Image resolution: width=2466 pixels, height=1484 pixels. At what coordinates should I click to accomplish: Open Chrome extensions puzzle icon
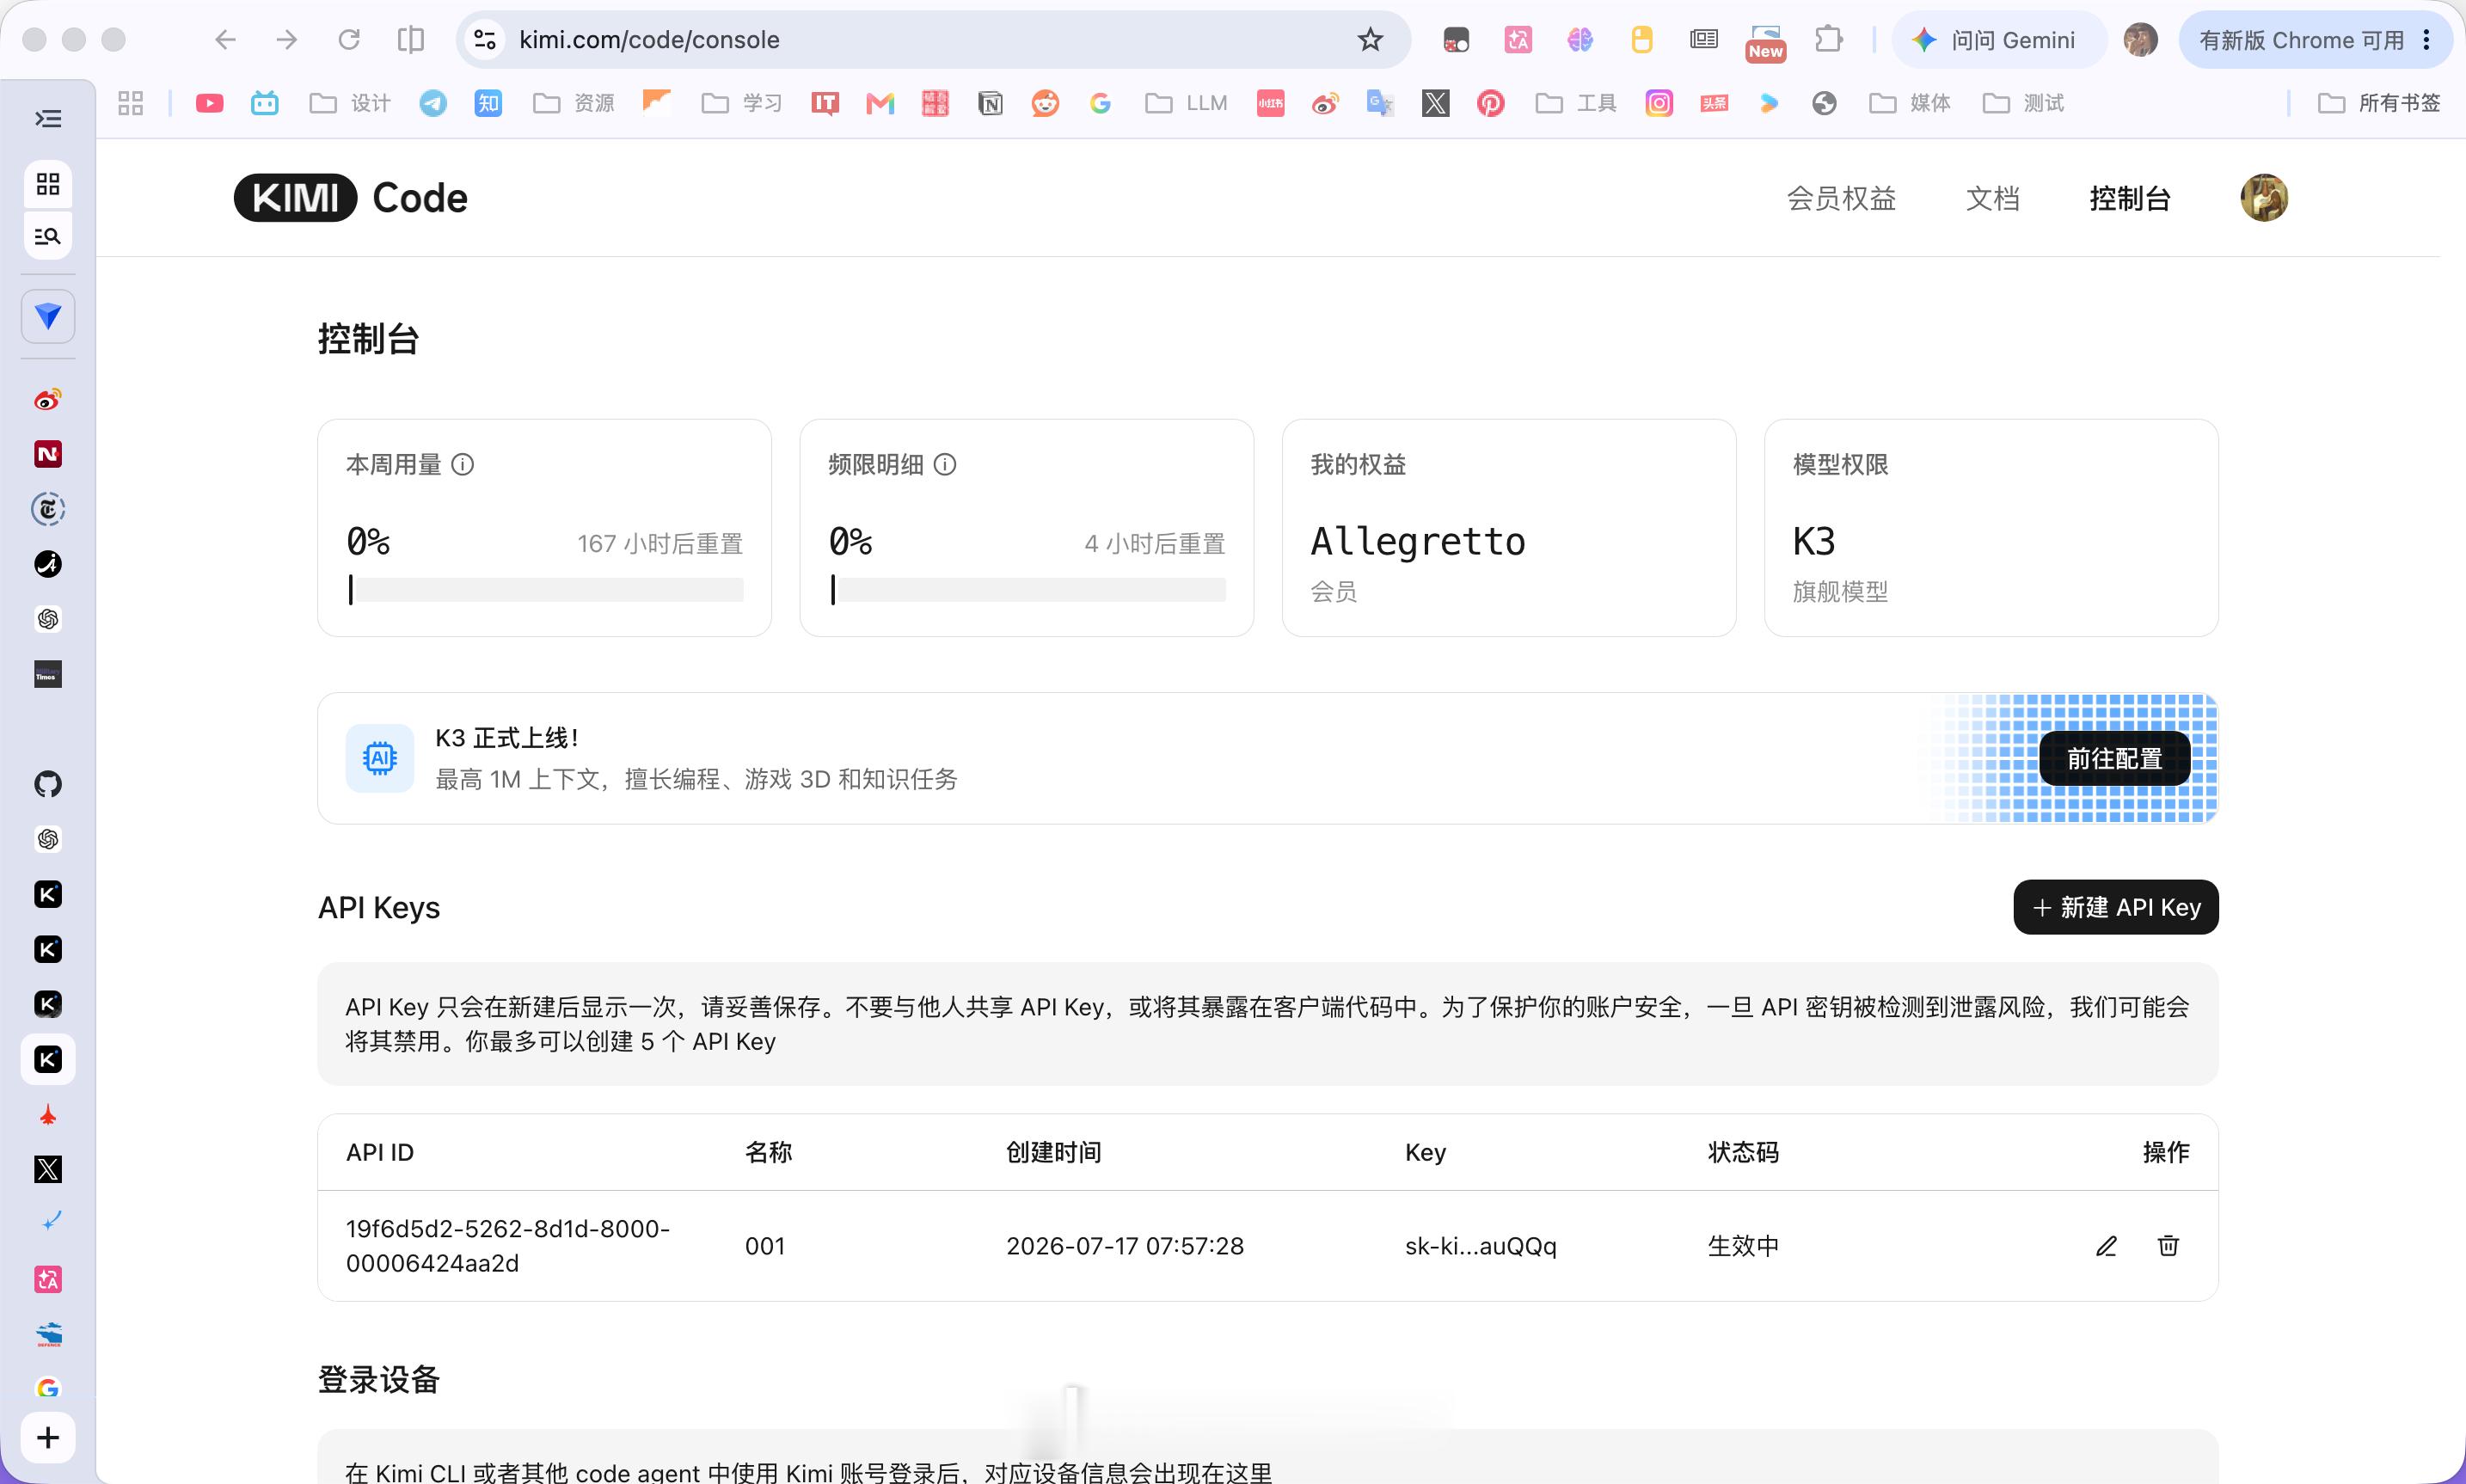1828,40
